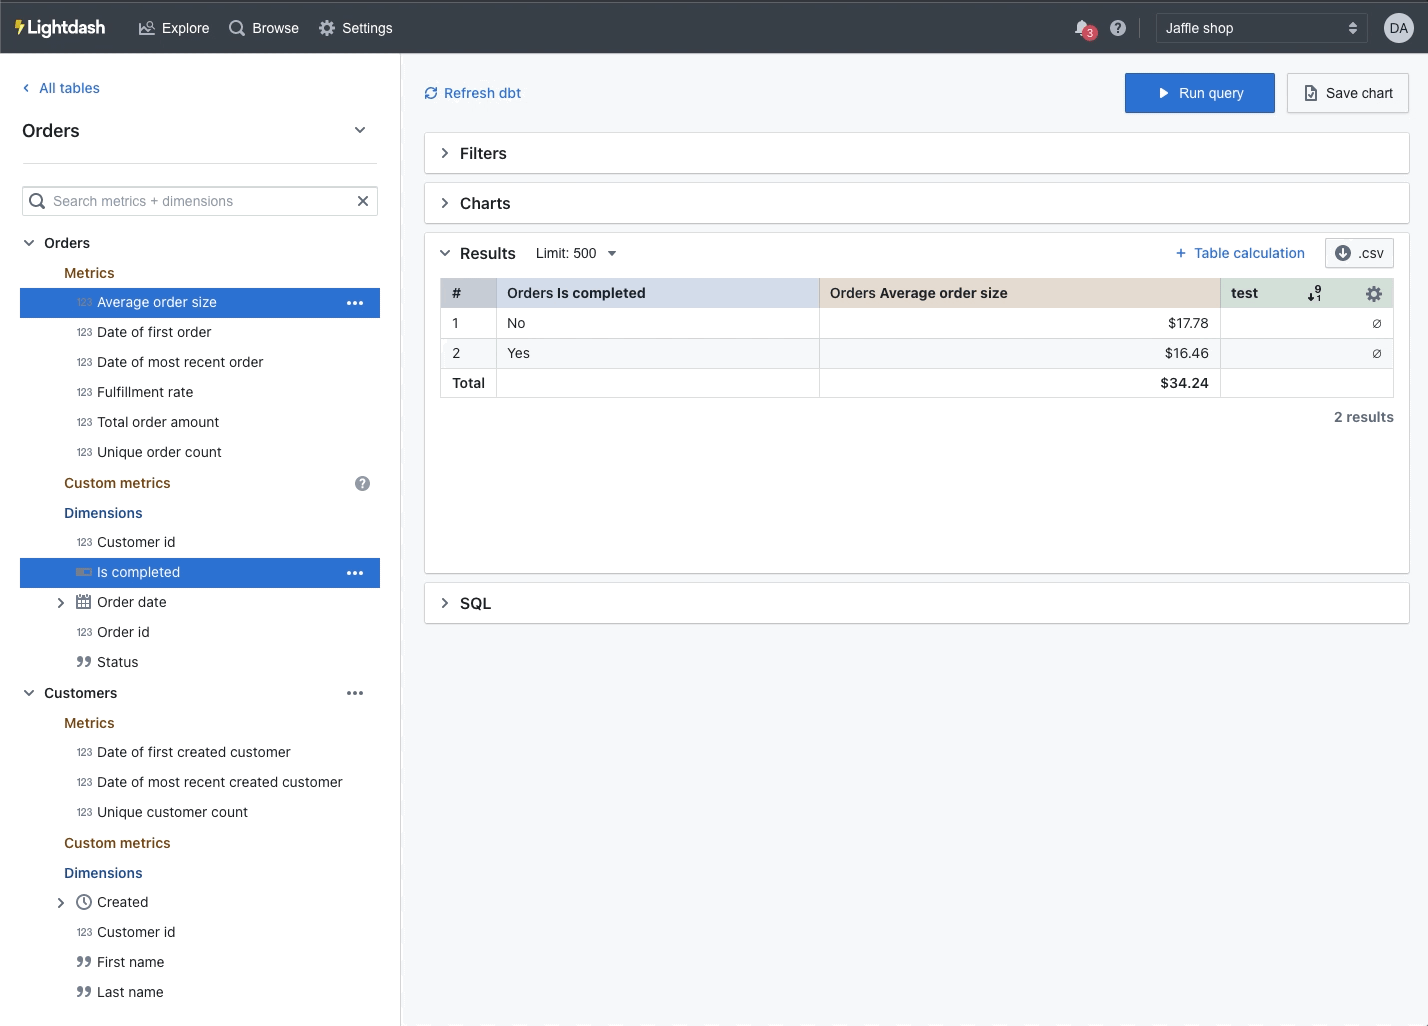Select the Unique order count metric
This screenshot has height=1026, width=1428.
click(159, 452)
